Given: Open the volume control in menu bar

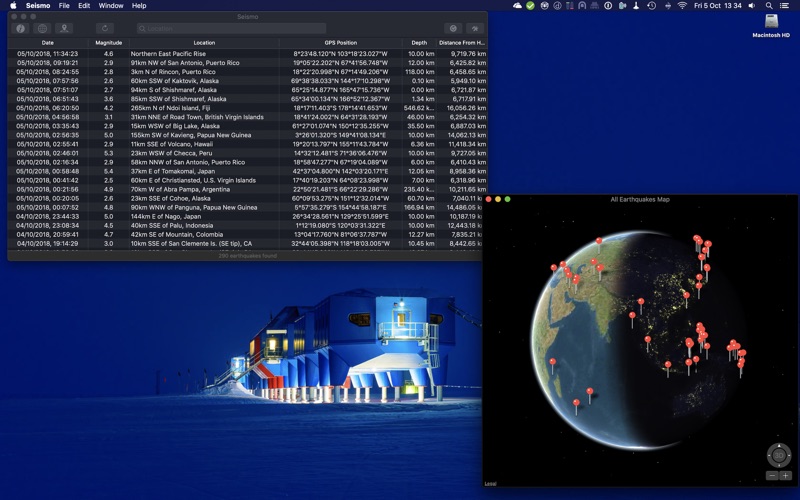Looking at the screenshot, I should (x=752, y=6).
